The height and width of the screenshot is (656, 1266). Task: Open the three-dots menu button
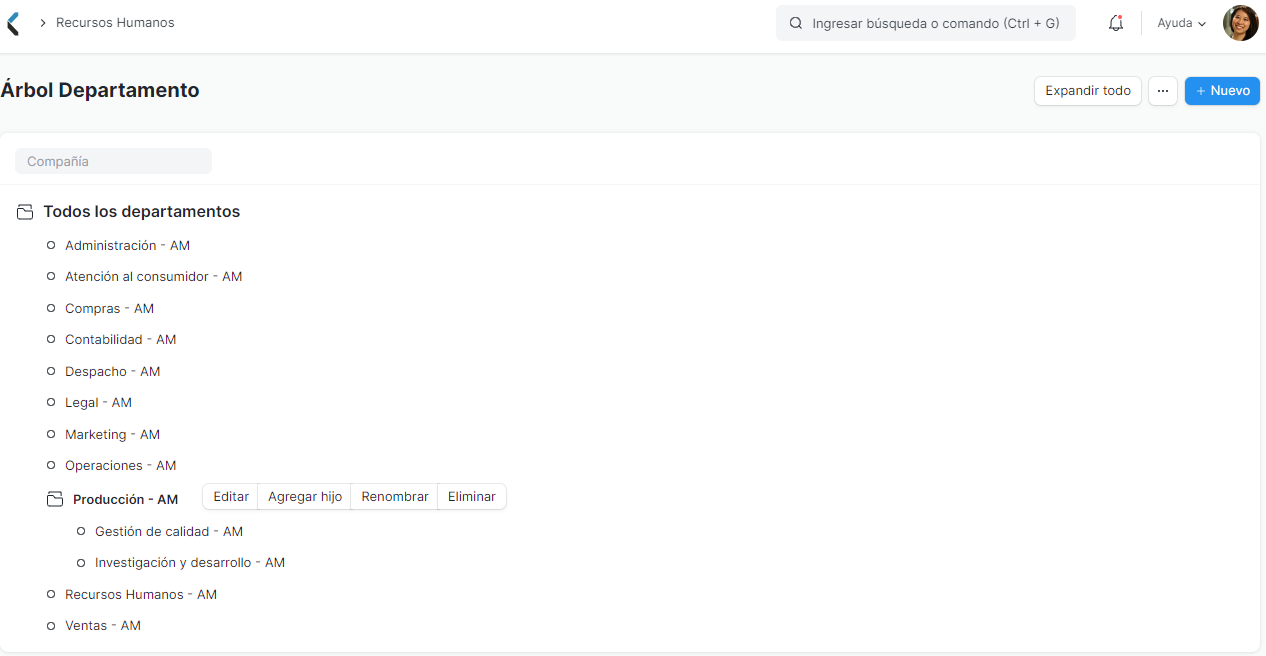(1163, 91)
